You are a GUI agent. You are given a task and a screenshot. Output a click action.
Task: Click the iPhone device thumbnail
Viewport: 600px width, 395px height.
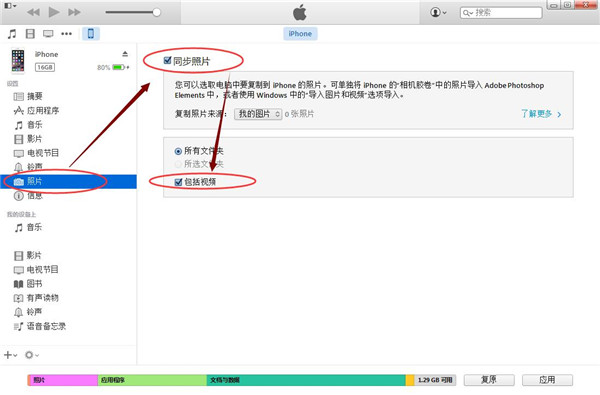point(18,60)
